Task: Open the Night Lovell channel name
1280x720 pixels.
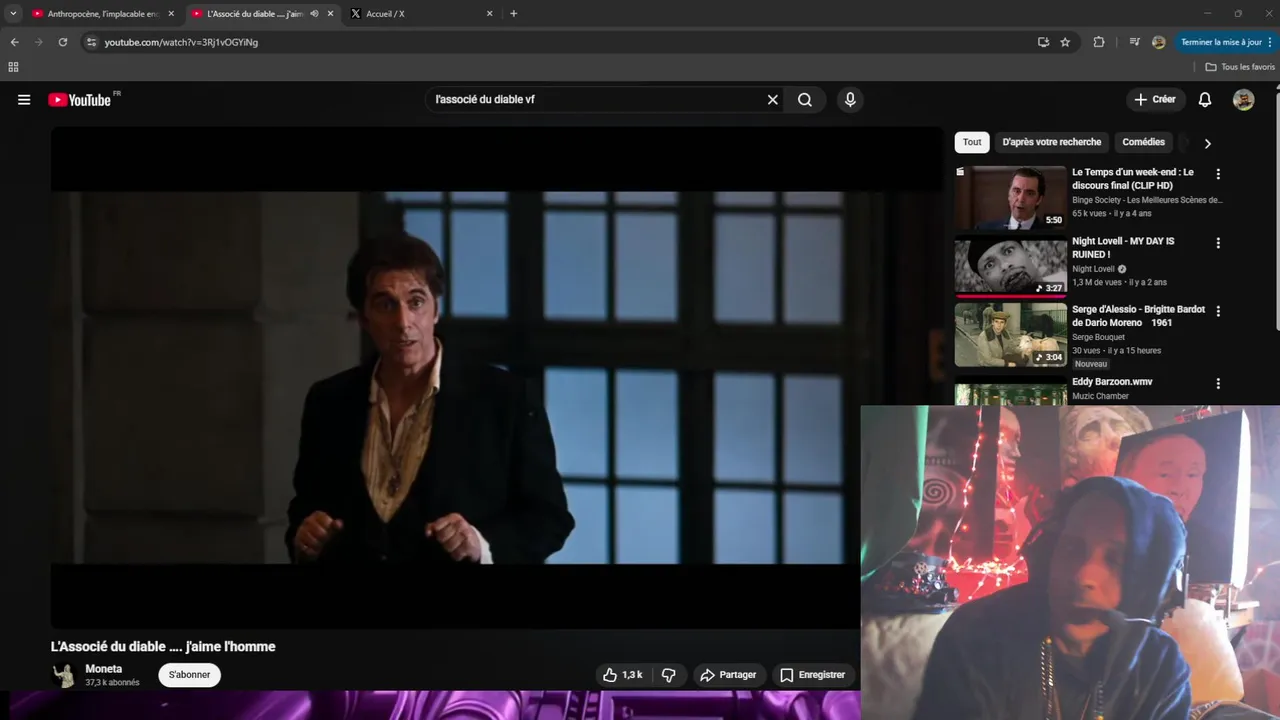Action: pos(1093,269)
